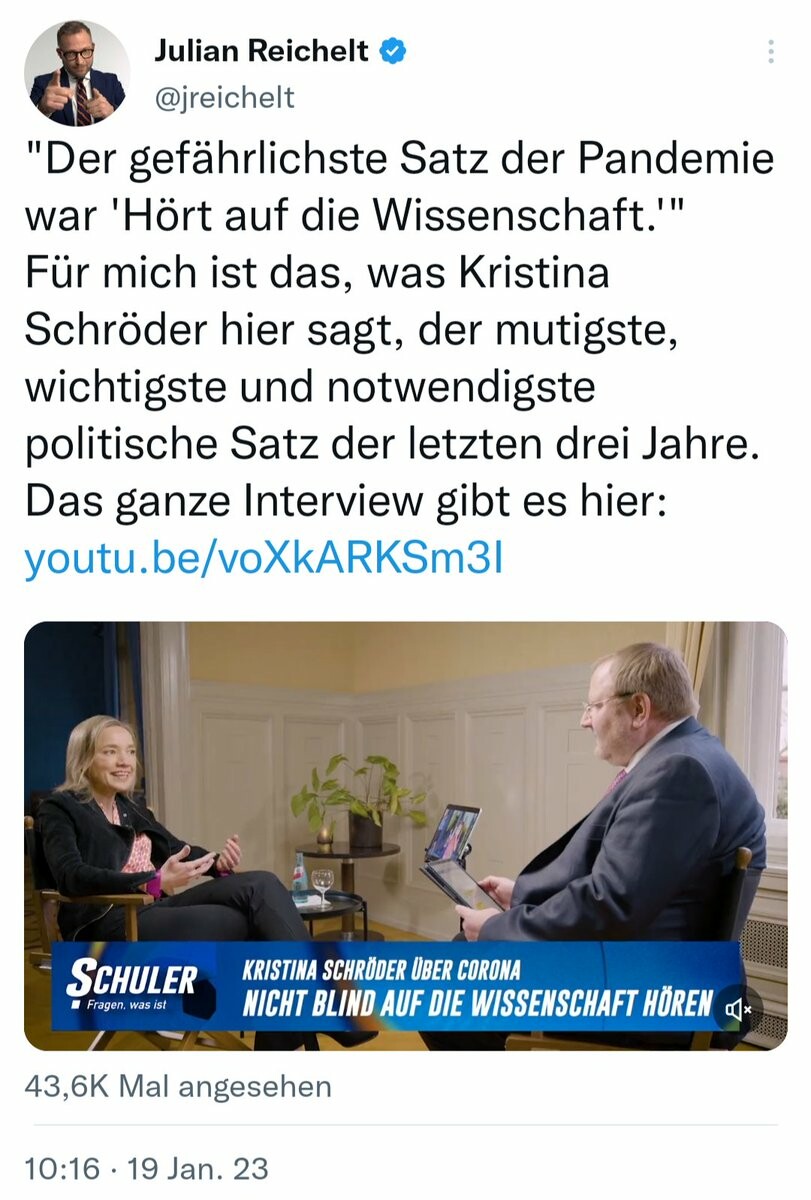This screenshot has height=1200, width=811.
Task: Select the 'KRISTINA SCHRÖDER ÜBER CORONA' caption
Action: coord(383,969)
